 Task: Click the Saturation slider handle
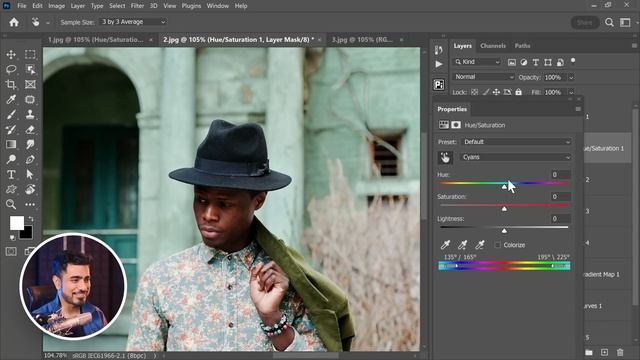504,209
